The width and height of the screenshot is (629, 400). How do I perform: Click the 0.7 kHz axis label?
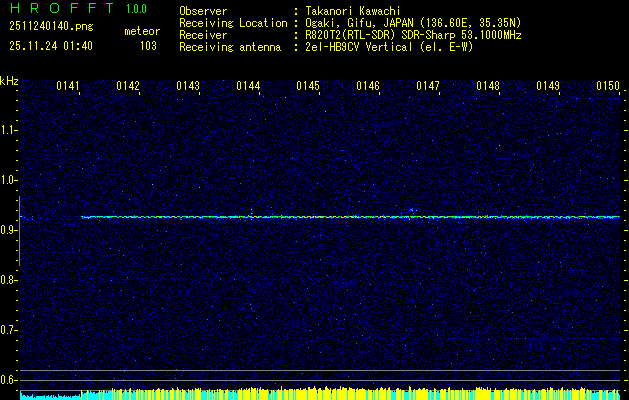tap(8, 330)
